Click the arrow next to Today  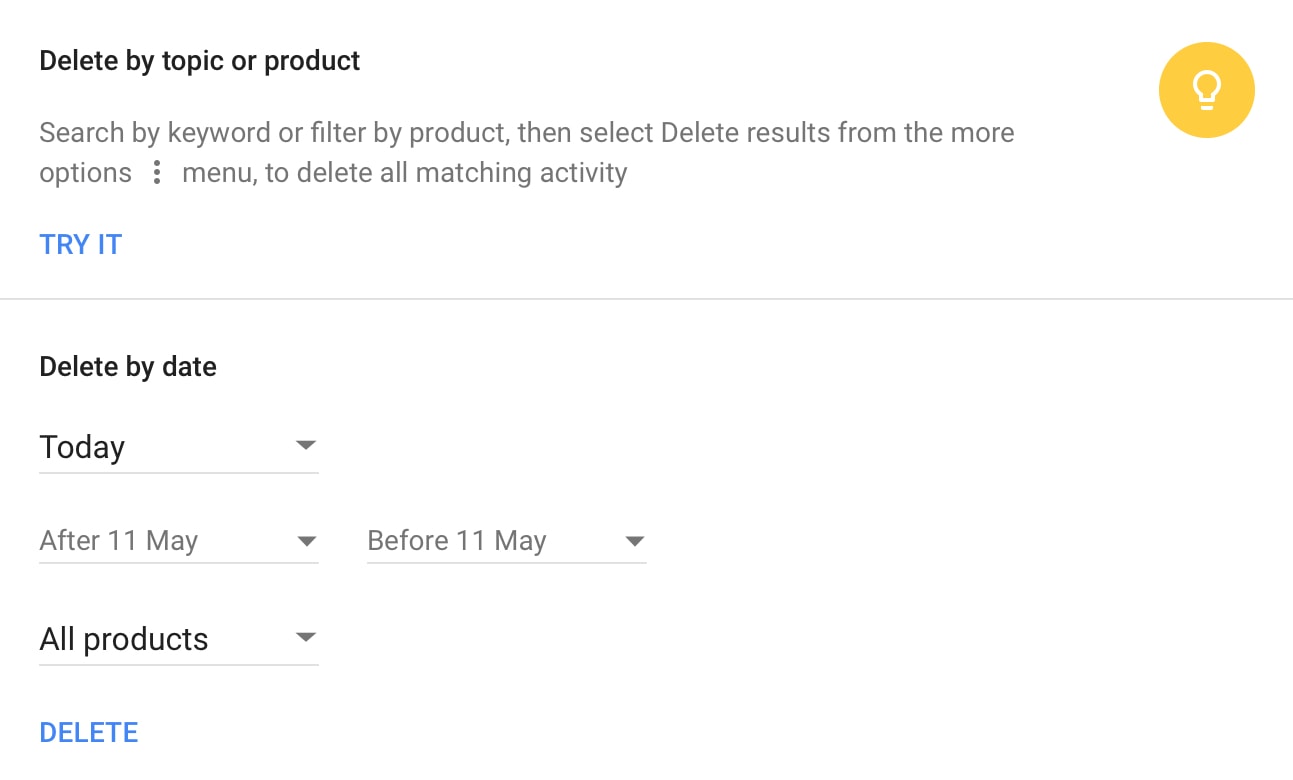tap(306, 445)
